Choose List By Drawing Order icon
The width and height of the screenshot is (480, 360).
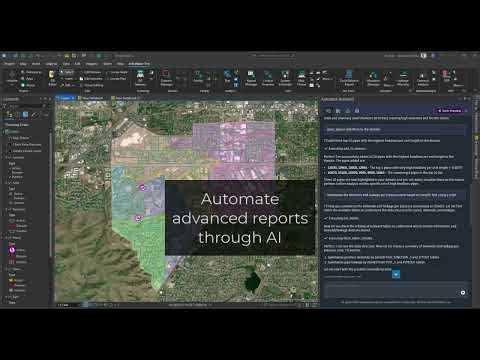pos(9,115)
